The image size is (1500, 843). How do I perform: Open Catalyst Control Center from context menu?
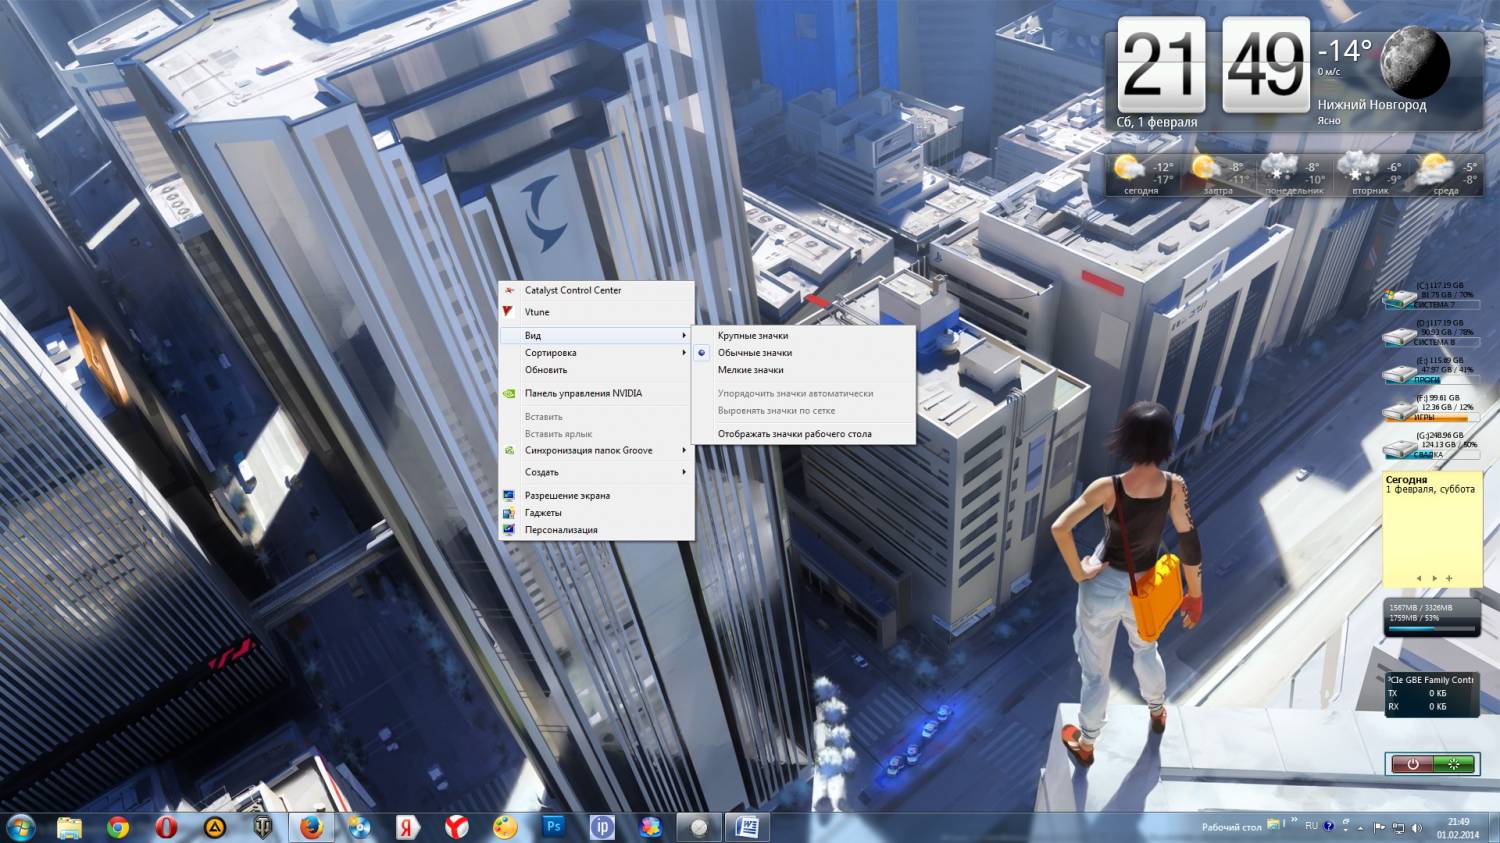596,290
